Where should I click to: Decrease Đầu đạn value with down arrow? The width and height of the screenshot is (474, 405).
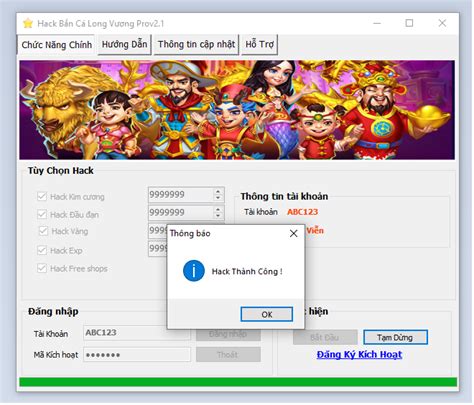tap(218, 215)
